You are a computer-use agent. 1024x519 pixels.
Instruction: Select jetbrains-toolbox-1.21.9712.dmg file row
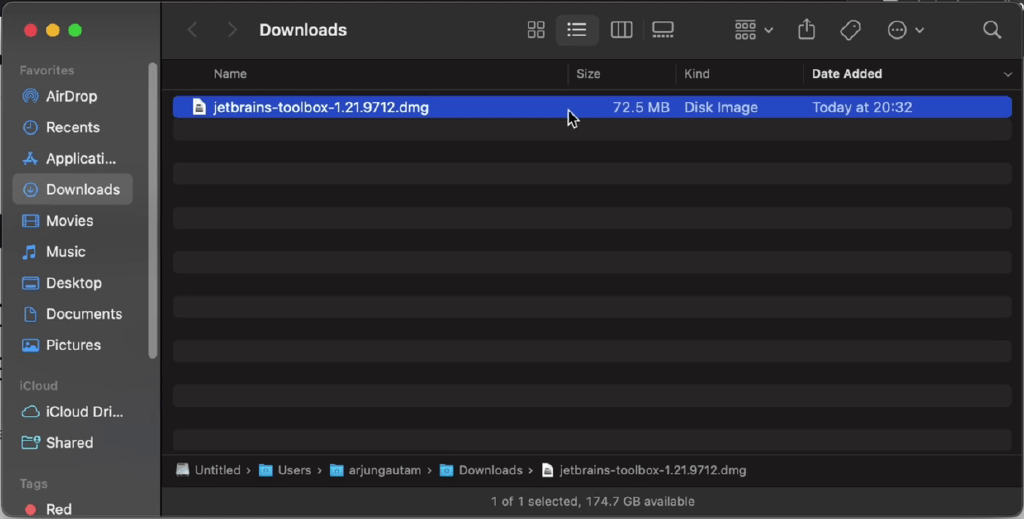[x=592, y=107]
